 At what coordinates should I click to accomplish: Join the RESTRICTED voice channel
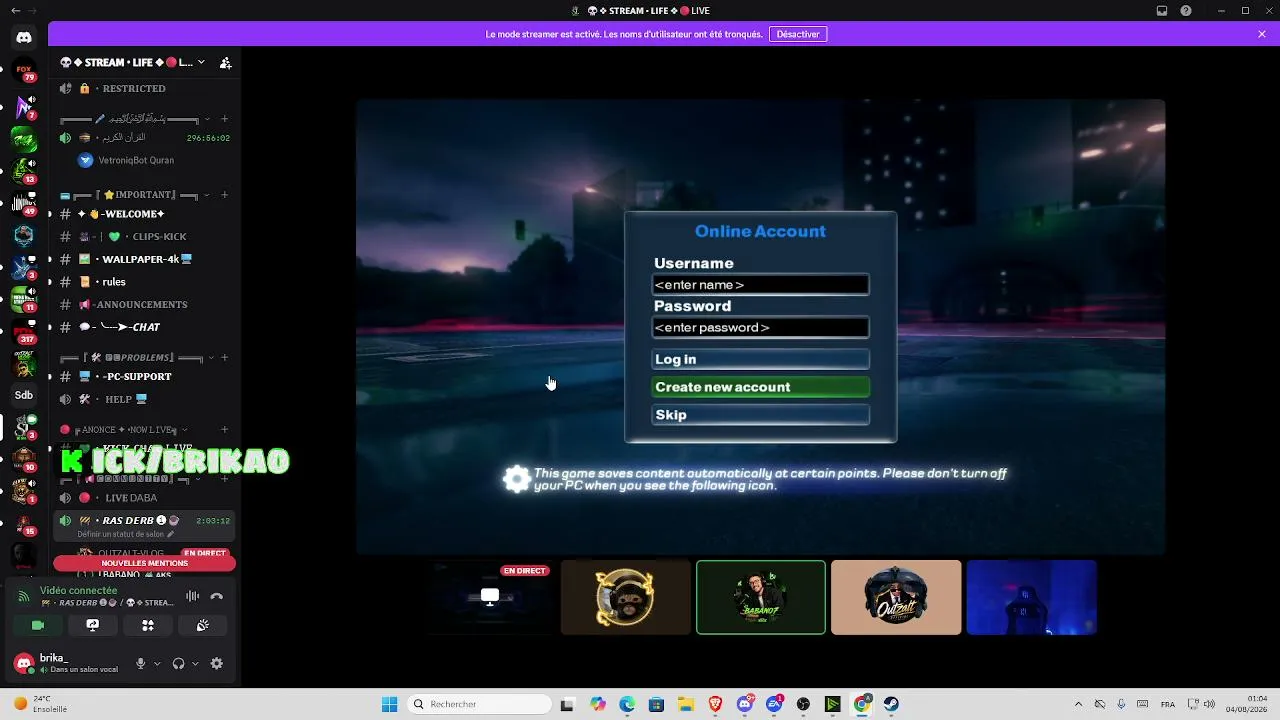144,89
